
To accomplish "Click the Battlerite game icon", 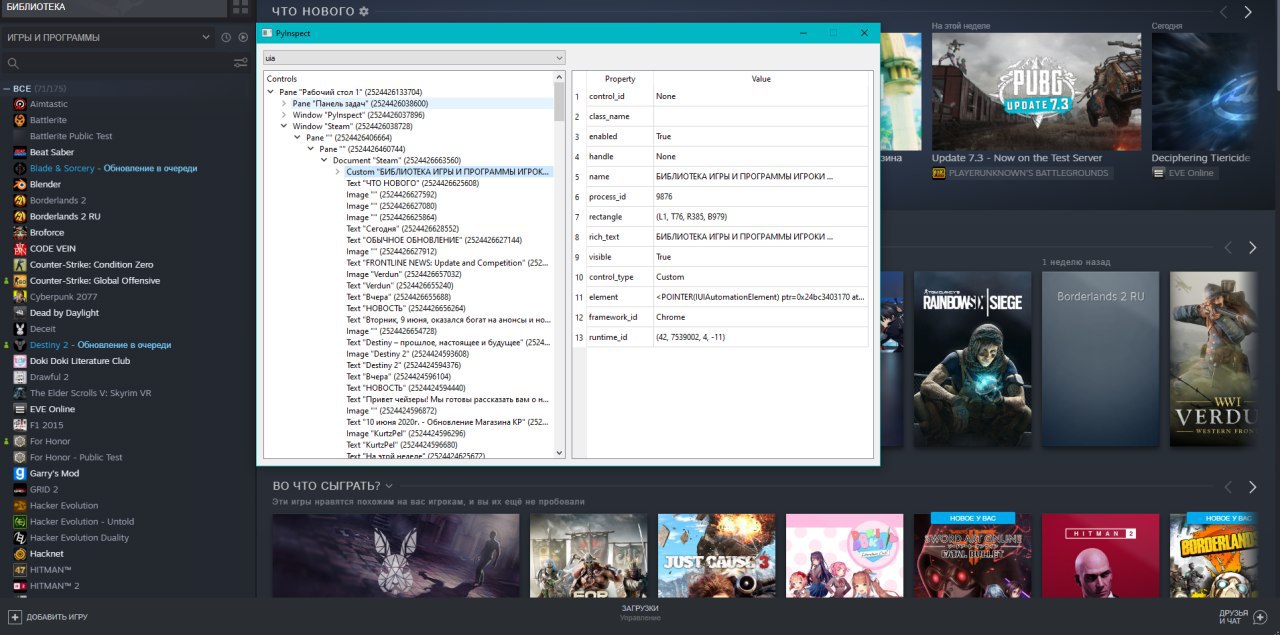I will click(20, 120).
